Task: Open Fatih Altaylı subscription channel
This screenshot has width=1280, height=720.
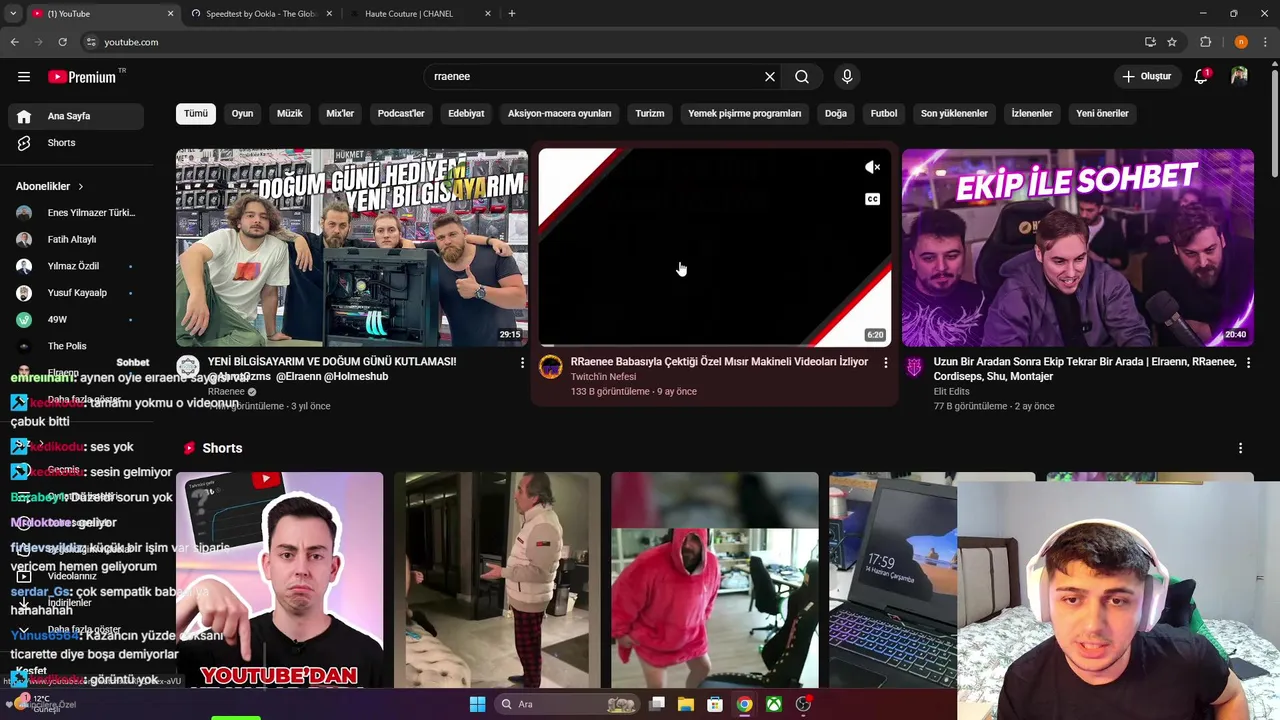Action: click(x=76, y=240)
